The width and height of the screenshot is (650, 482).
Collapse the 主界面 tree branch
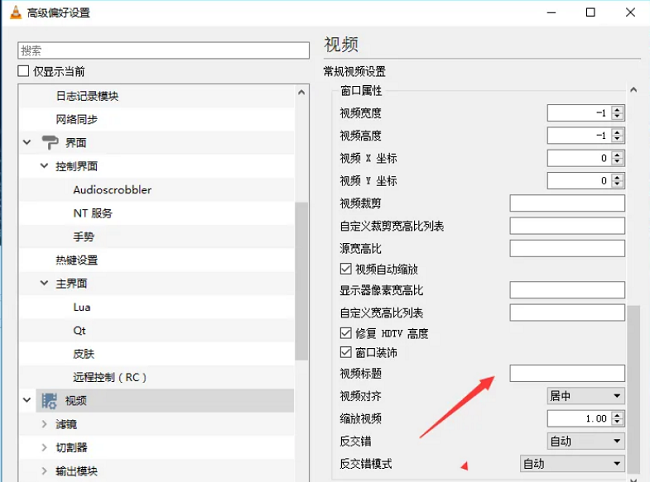[44, 283]
